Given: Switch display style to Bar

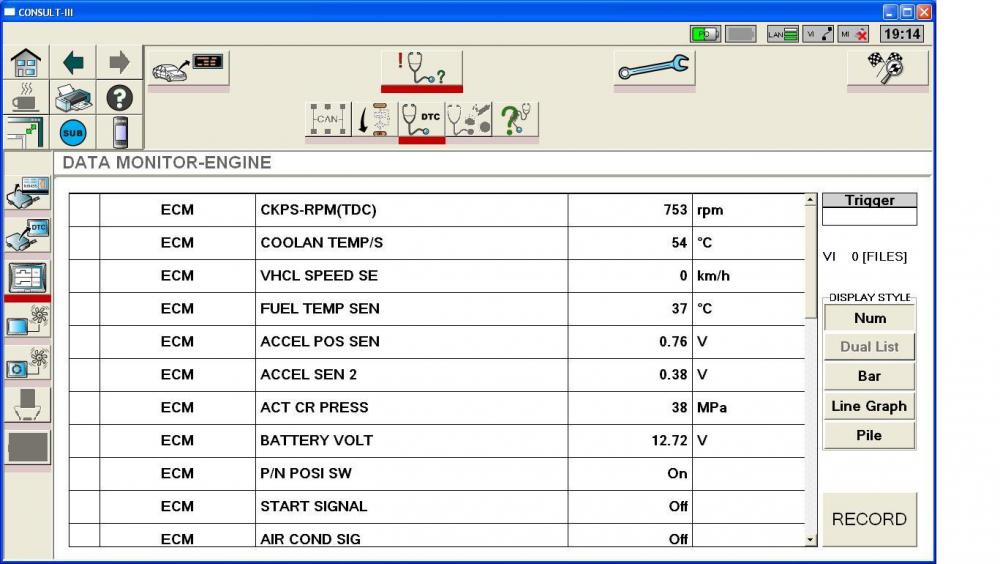Looking at the screenshot, I should 869,376.
